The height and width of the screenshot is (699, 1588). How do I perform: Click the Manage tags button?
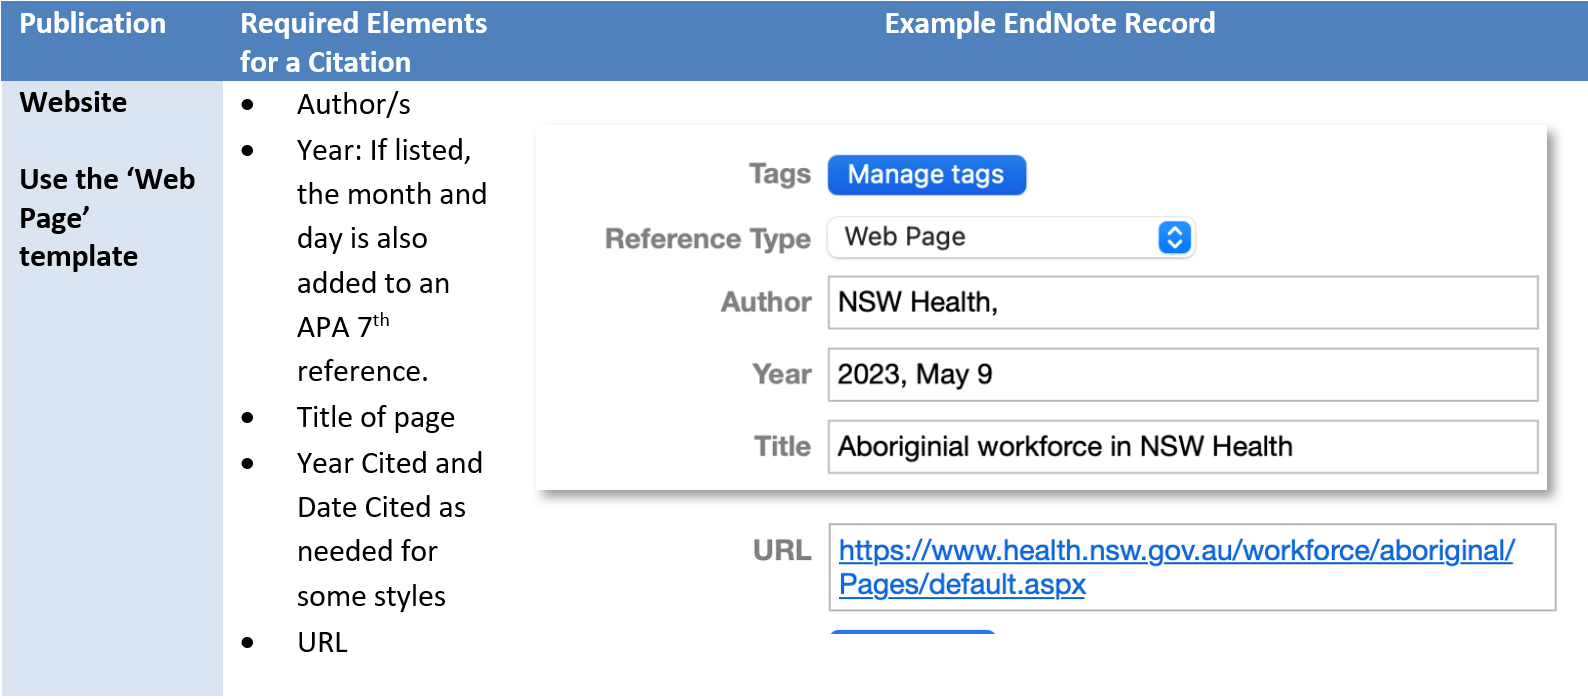926,175
